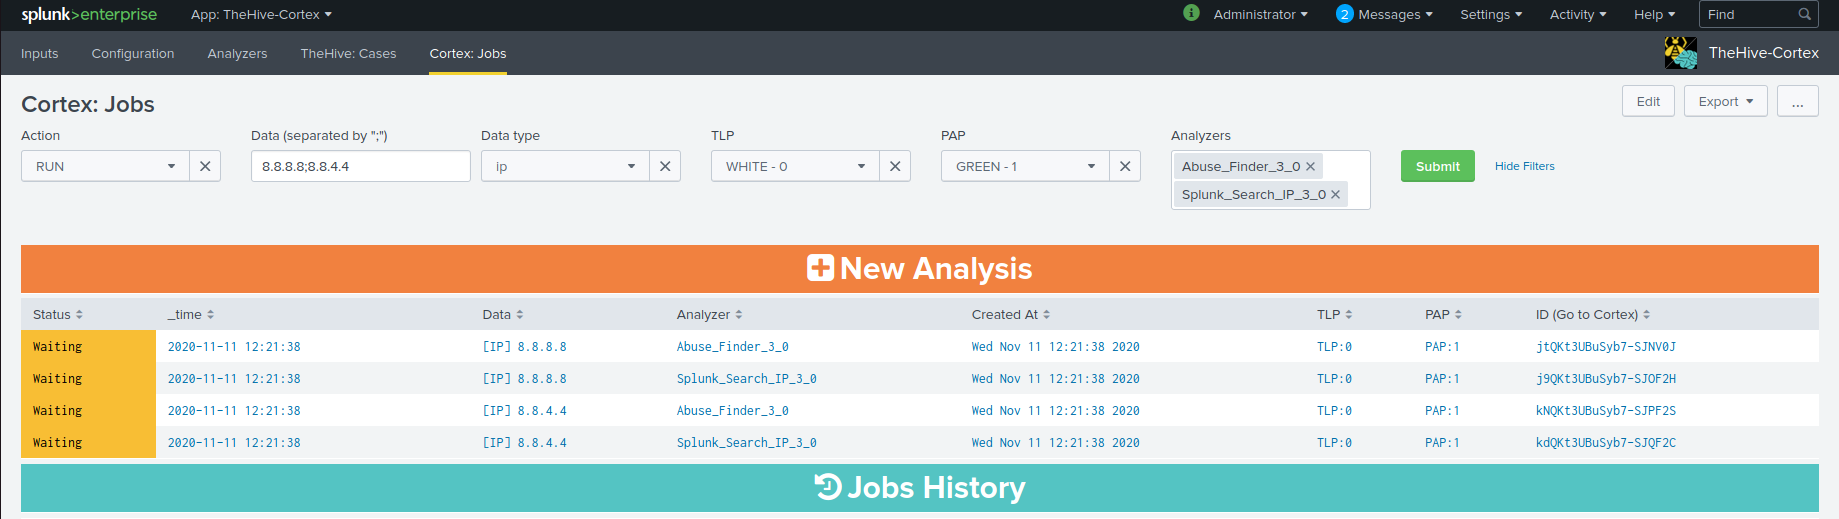Open the Administrator menu
The height and width of the screenshot is (519, 1839).
point(1260,14)
